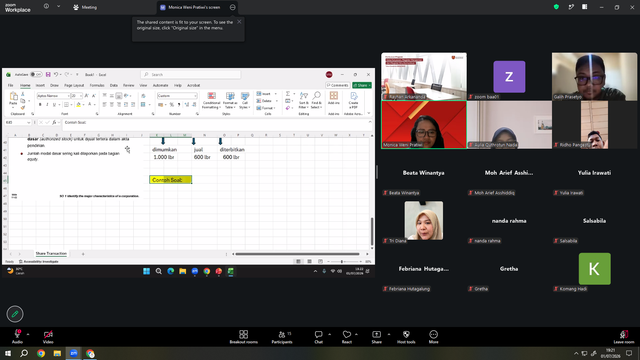Screen dimensions: 640x360
Task: Dismiss the shared content notification
Action: (239, 22)
